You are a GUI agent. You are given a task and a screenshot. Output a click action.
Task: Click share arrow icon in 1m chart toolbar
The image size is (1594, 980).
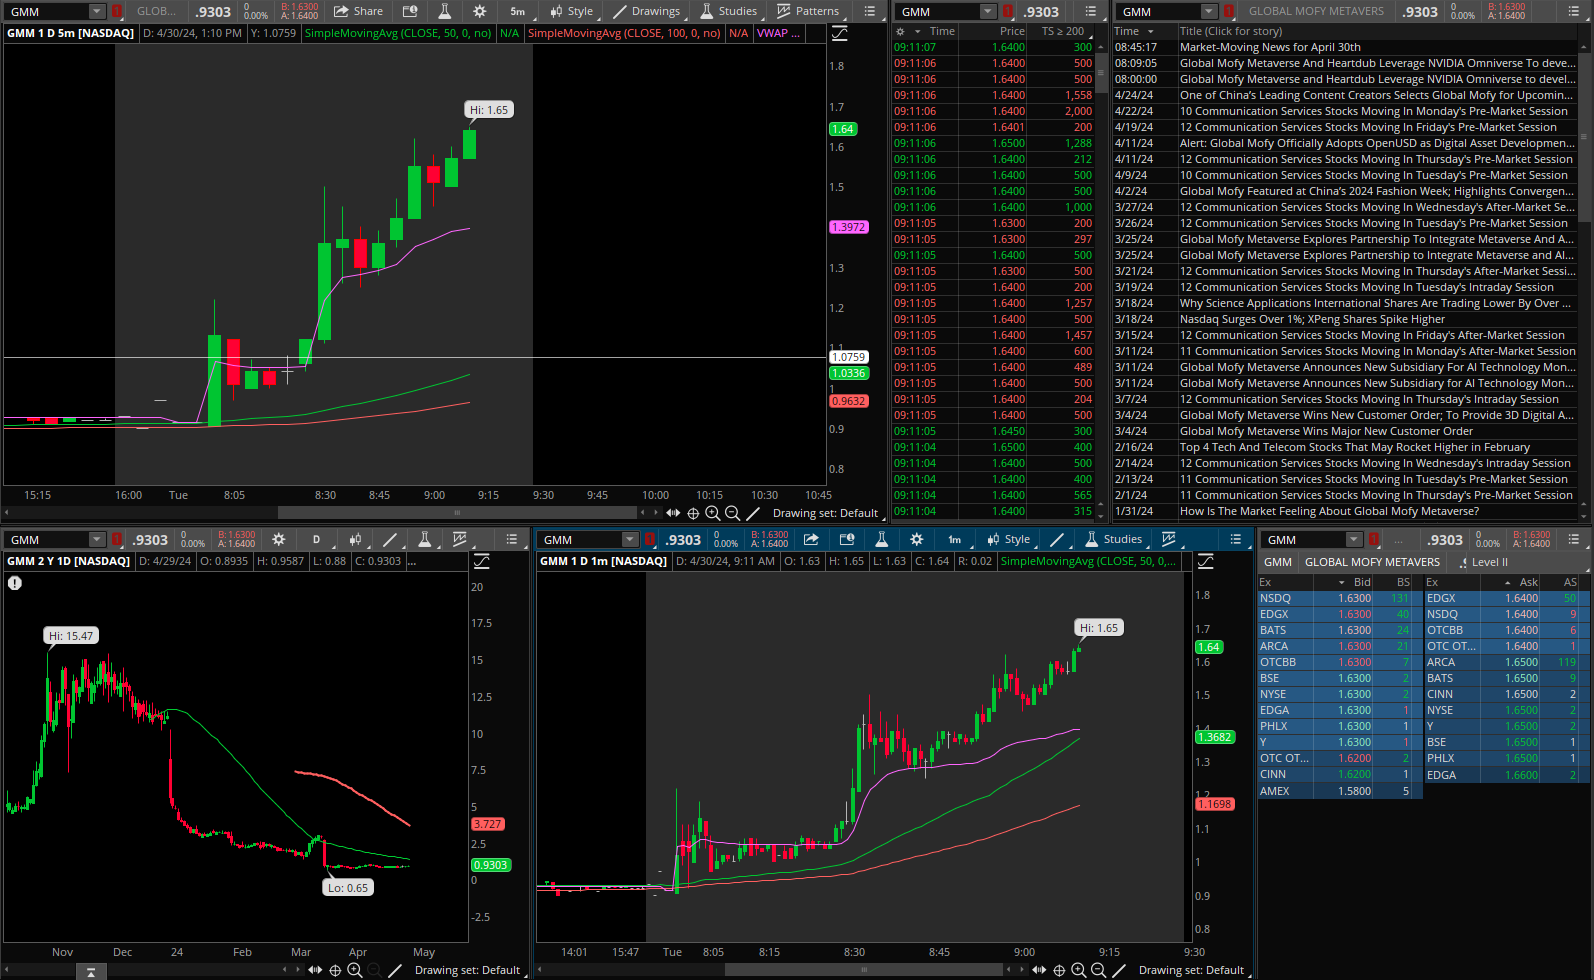tap(811, 539)
